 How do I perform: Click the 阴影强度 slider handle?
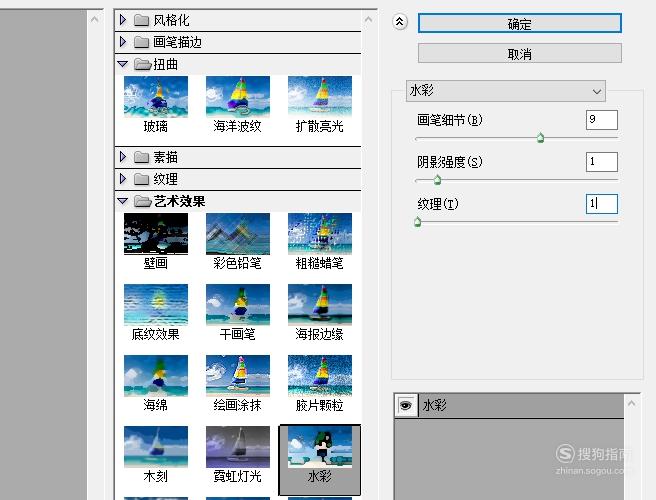point(437,180)
